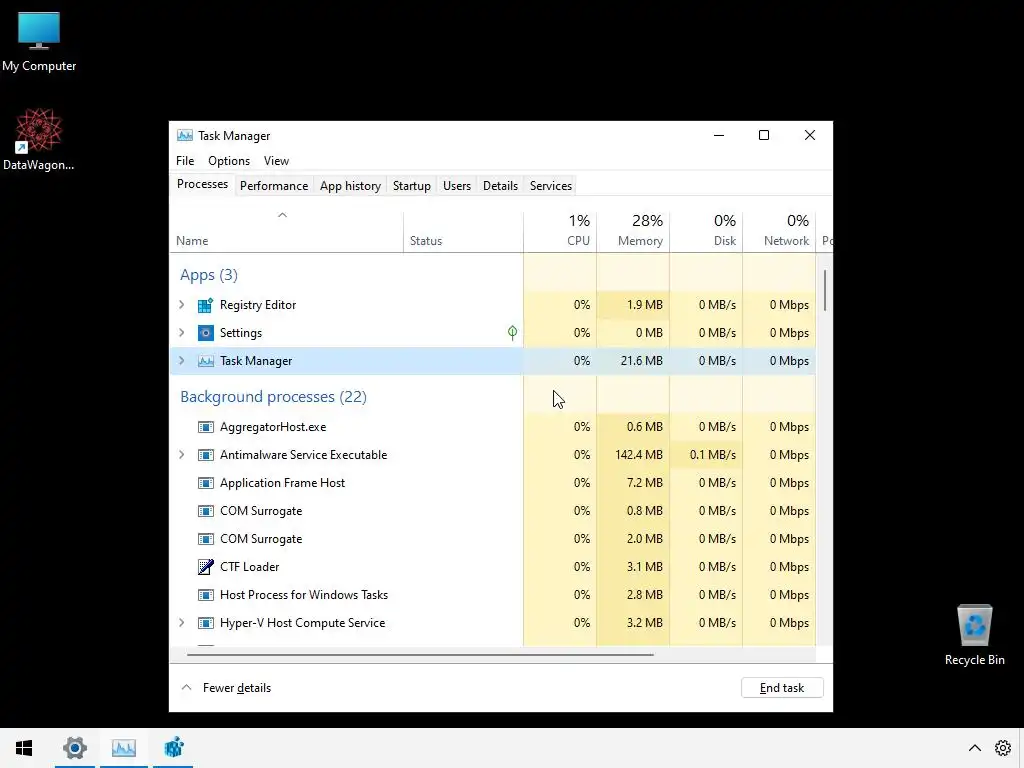Click the AggregatorHost.exe process icon
This screenshot has width=1024, height=768.
(x=205, y=427)
